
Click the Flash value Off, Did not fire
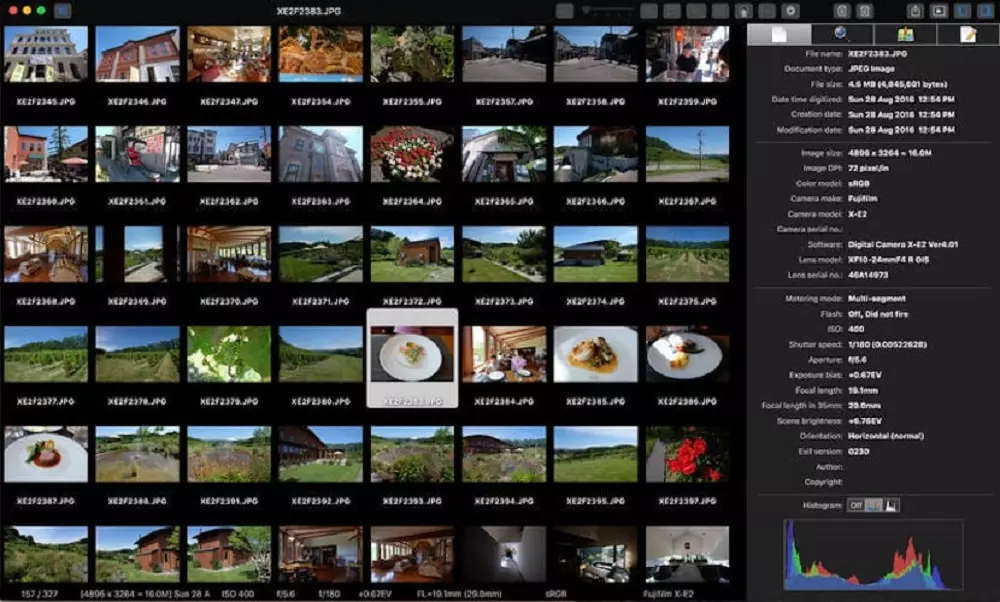coord(878,314)
